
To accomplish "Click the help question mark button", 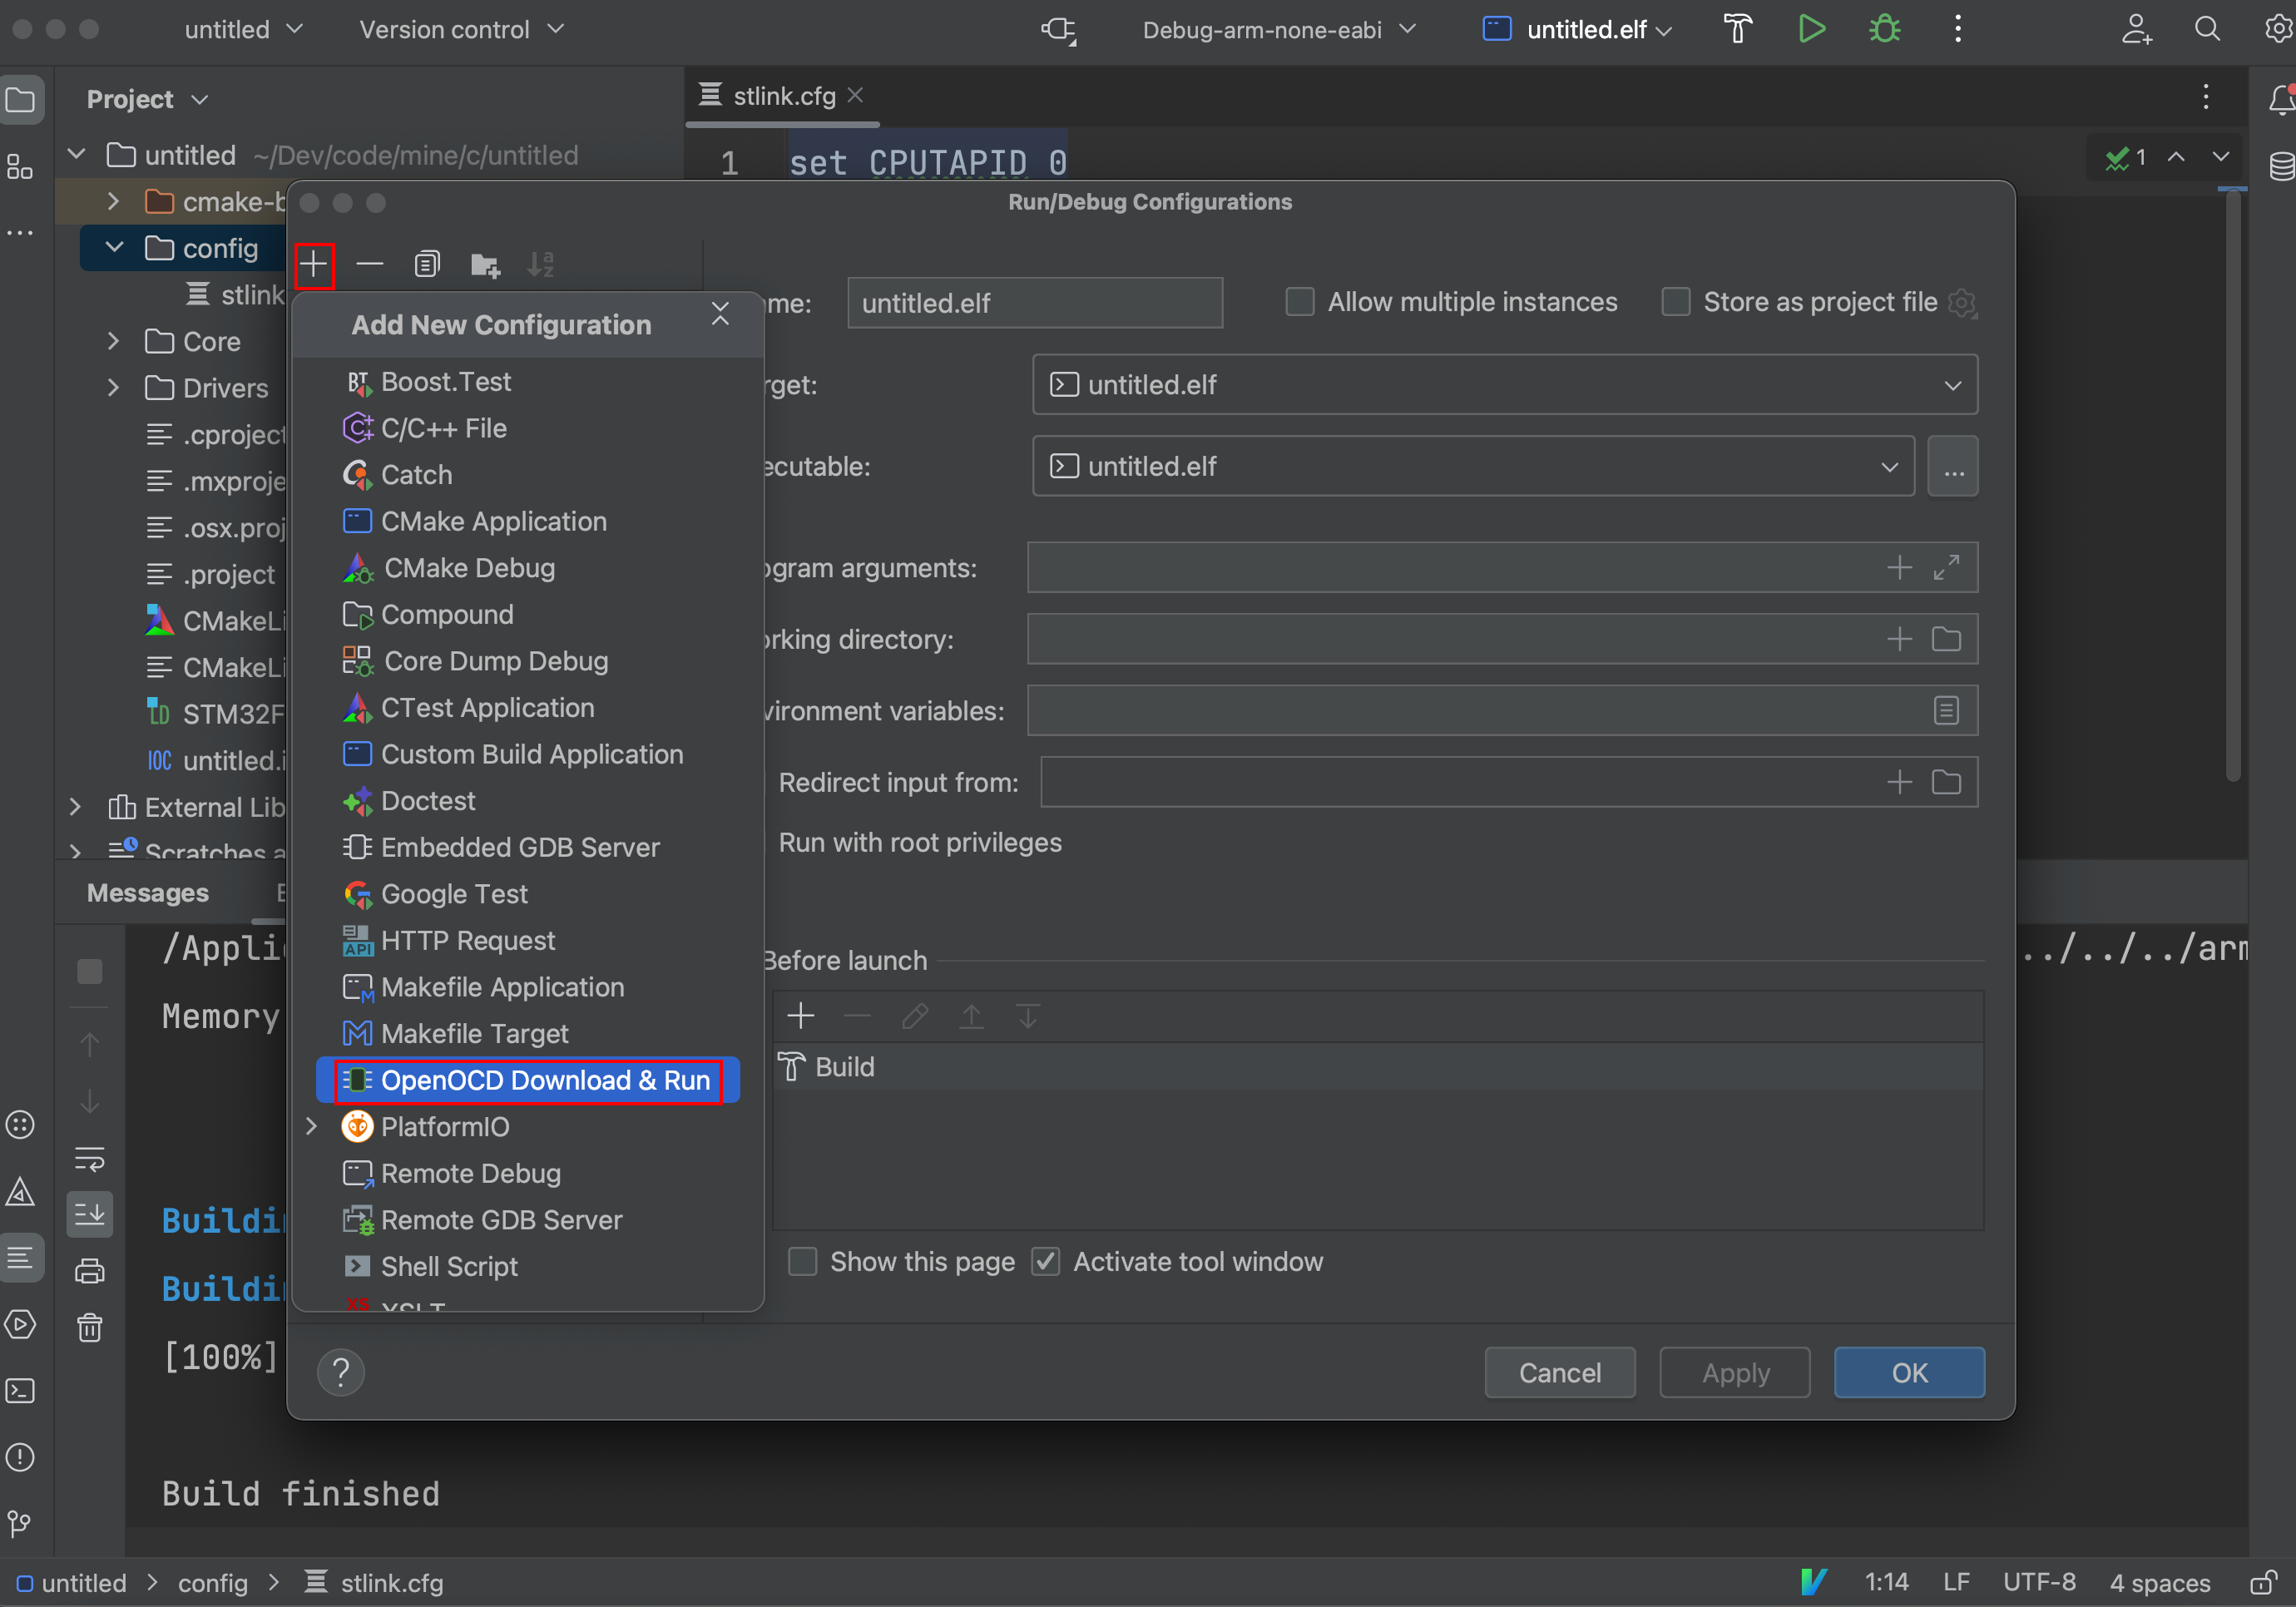I will click(341, 1372).
